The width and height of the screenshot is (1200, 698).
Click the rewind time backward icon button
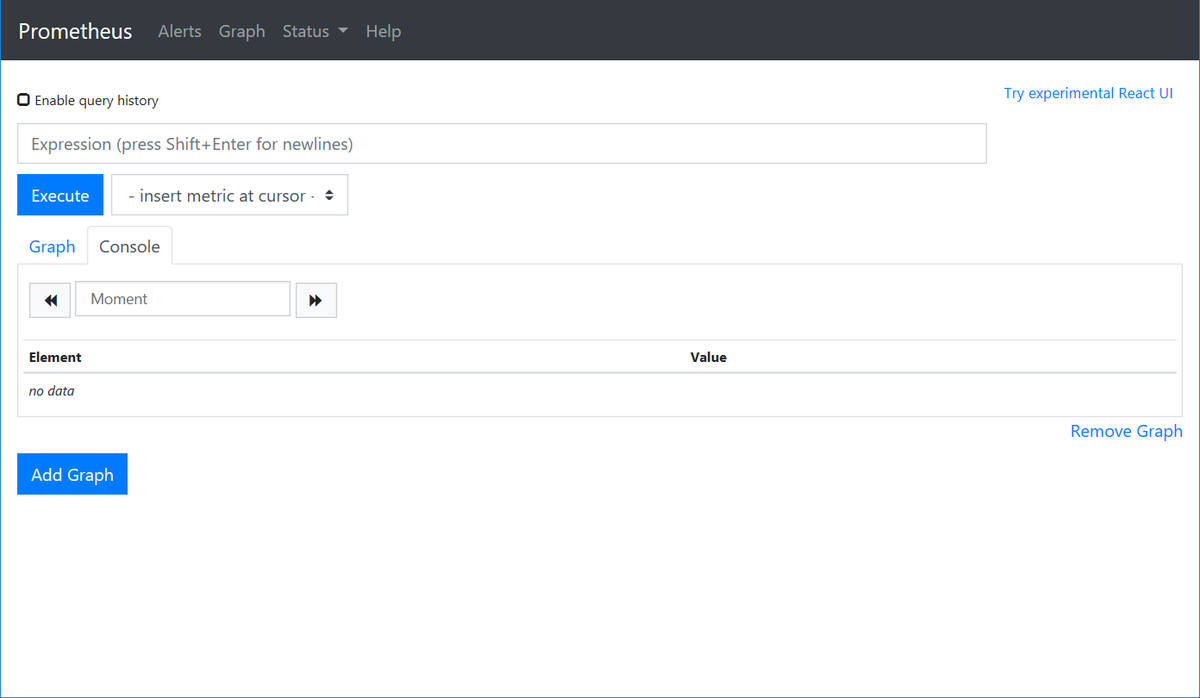tap(50, 300)
